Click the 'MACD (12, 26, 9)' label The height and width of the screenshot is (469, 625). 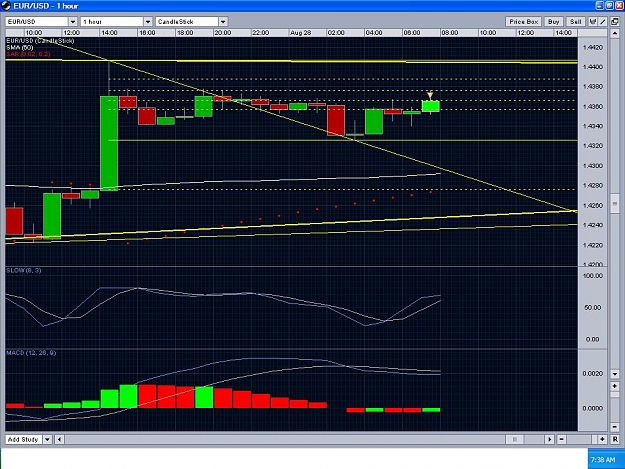coord(31,353)
